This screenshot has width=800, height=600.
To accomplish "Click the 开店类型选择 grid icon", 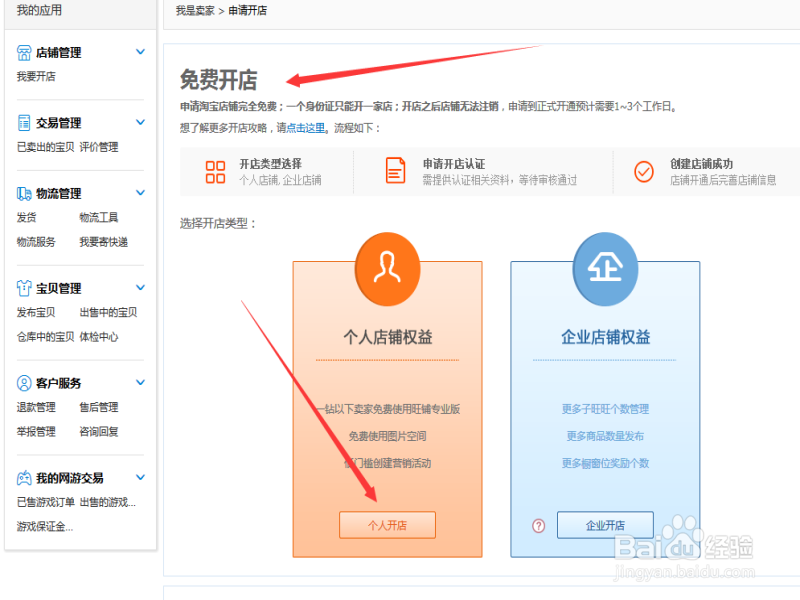I will click(x=215, y=172).
